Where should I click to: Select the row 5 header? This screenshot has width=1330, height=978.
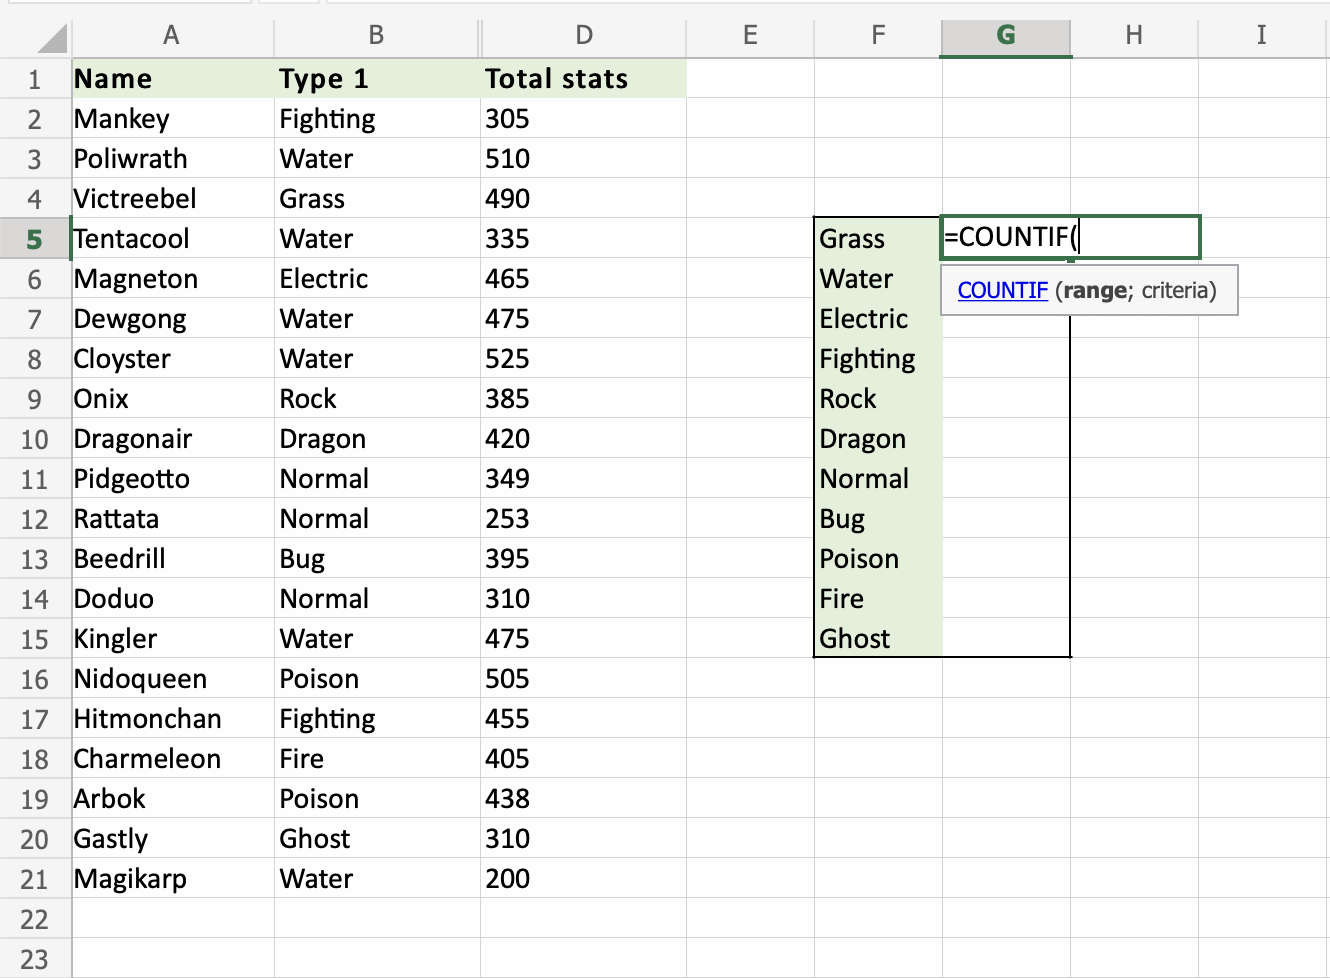[35, 238]
